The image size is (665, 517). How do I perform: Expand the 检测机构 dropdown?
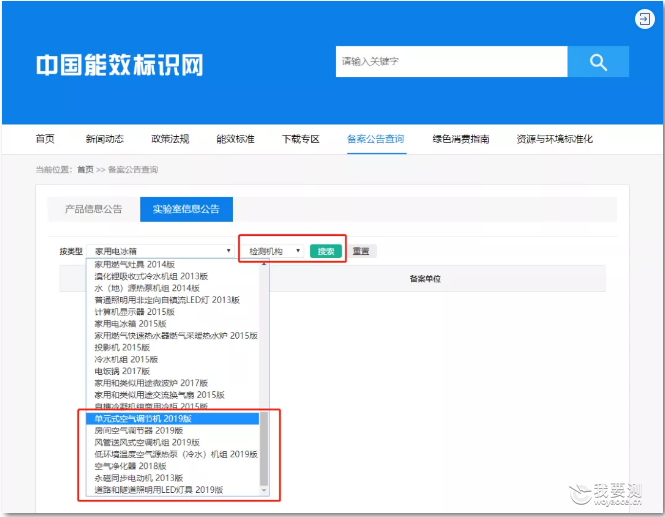273,251
